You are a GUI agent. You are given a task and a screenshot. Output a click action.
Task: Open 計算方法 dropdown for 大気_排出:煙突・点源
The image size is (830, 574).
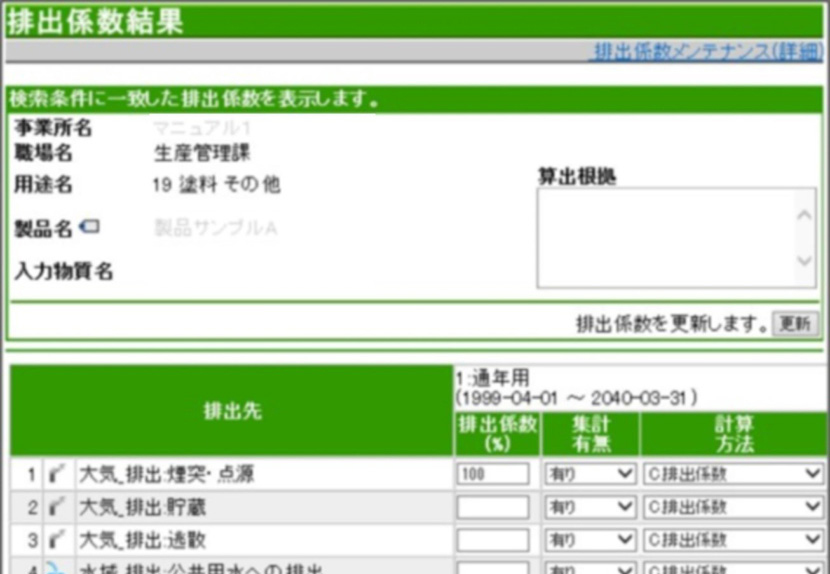734,473
